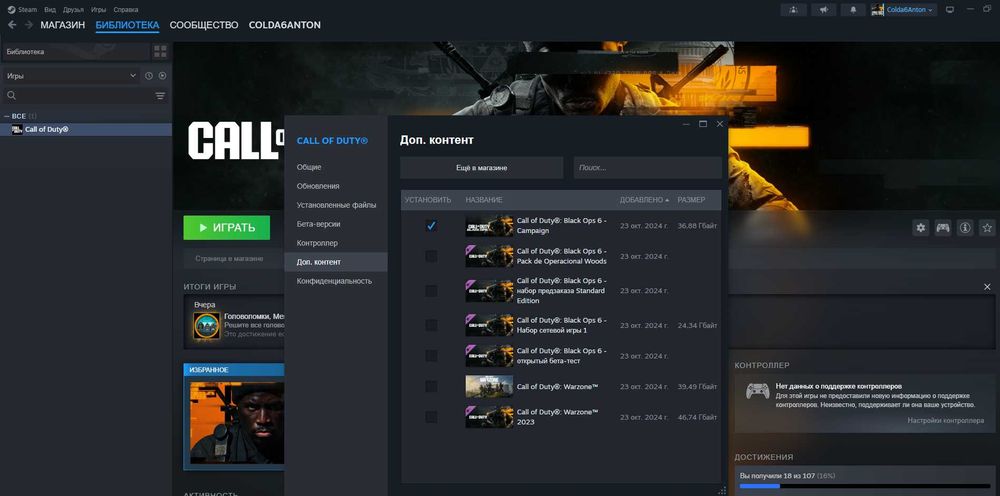Open the Игры menu in the menu bar
This screenshot has height=496, width=1000.
[98, 10]
